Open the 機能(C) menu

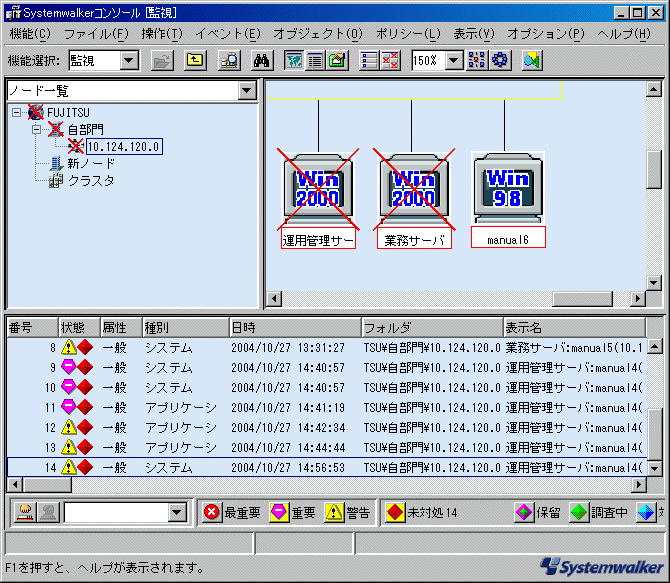point(30,33)
